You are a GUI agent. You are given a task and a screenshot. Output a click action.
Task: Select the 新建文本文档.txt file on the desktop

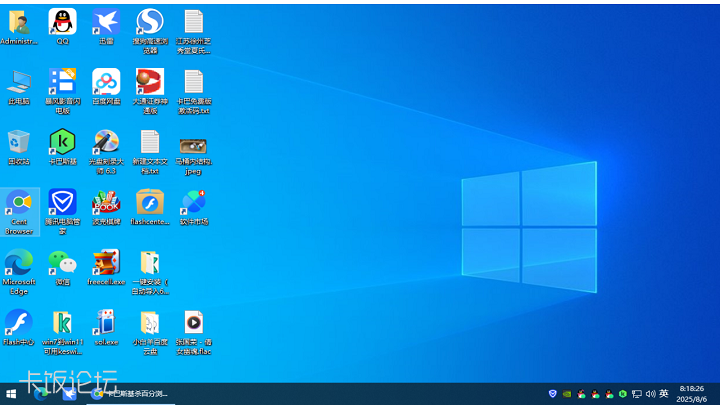tap(150, 152)
